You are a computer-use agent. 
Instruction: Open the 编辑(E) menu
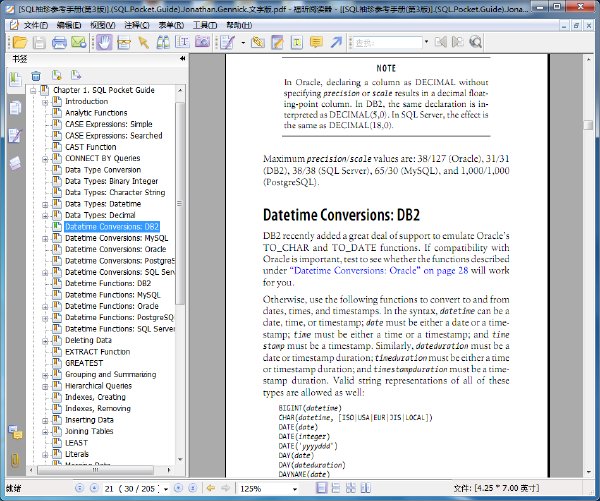[69, 25]
